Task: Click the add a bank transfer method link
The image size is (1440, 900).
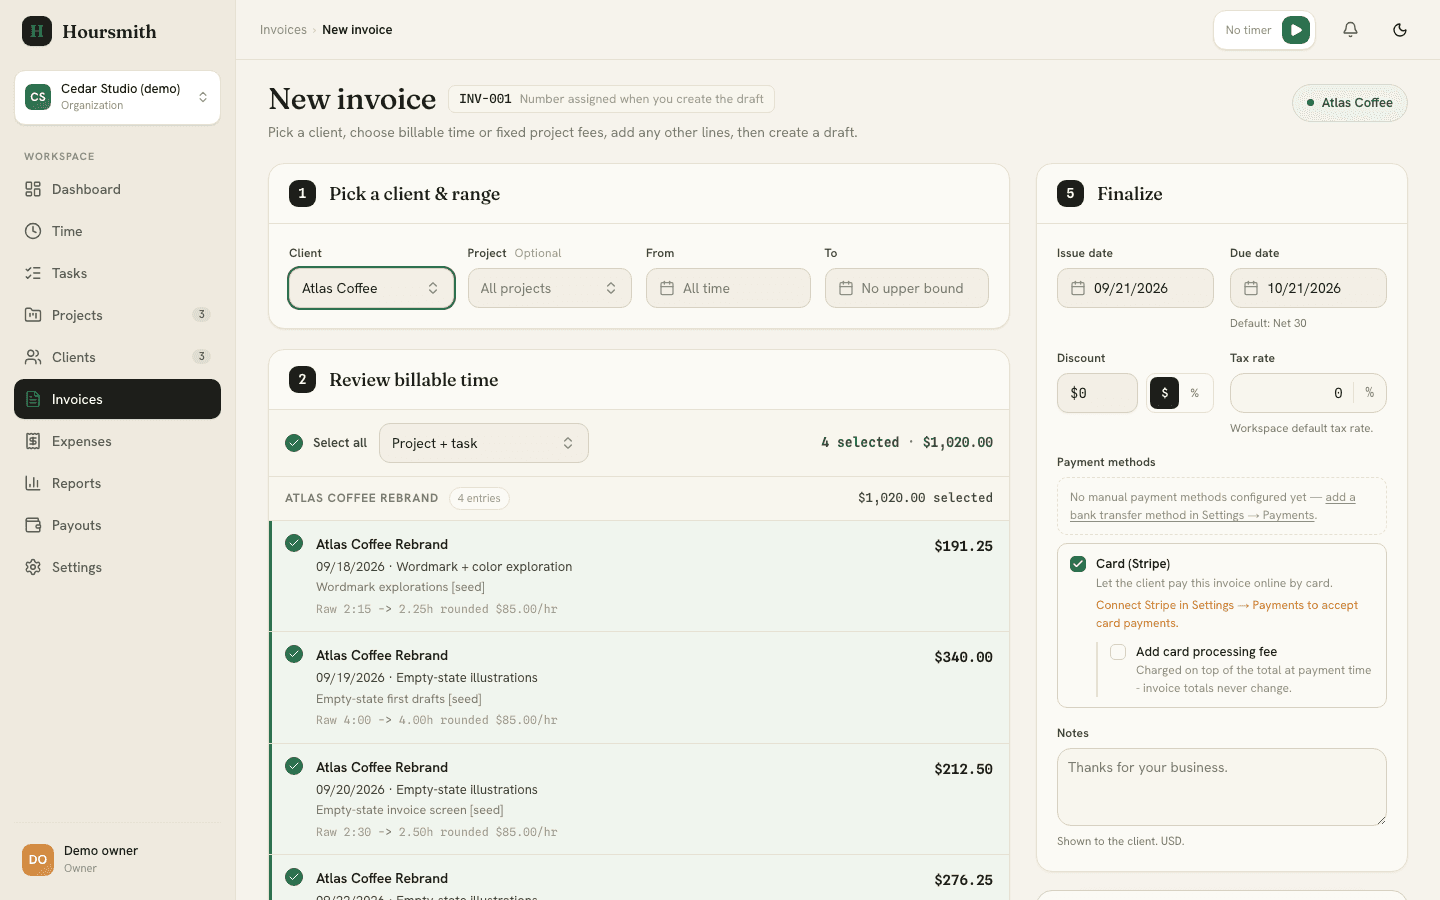Action: click(1213, 506)
